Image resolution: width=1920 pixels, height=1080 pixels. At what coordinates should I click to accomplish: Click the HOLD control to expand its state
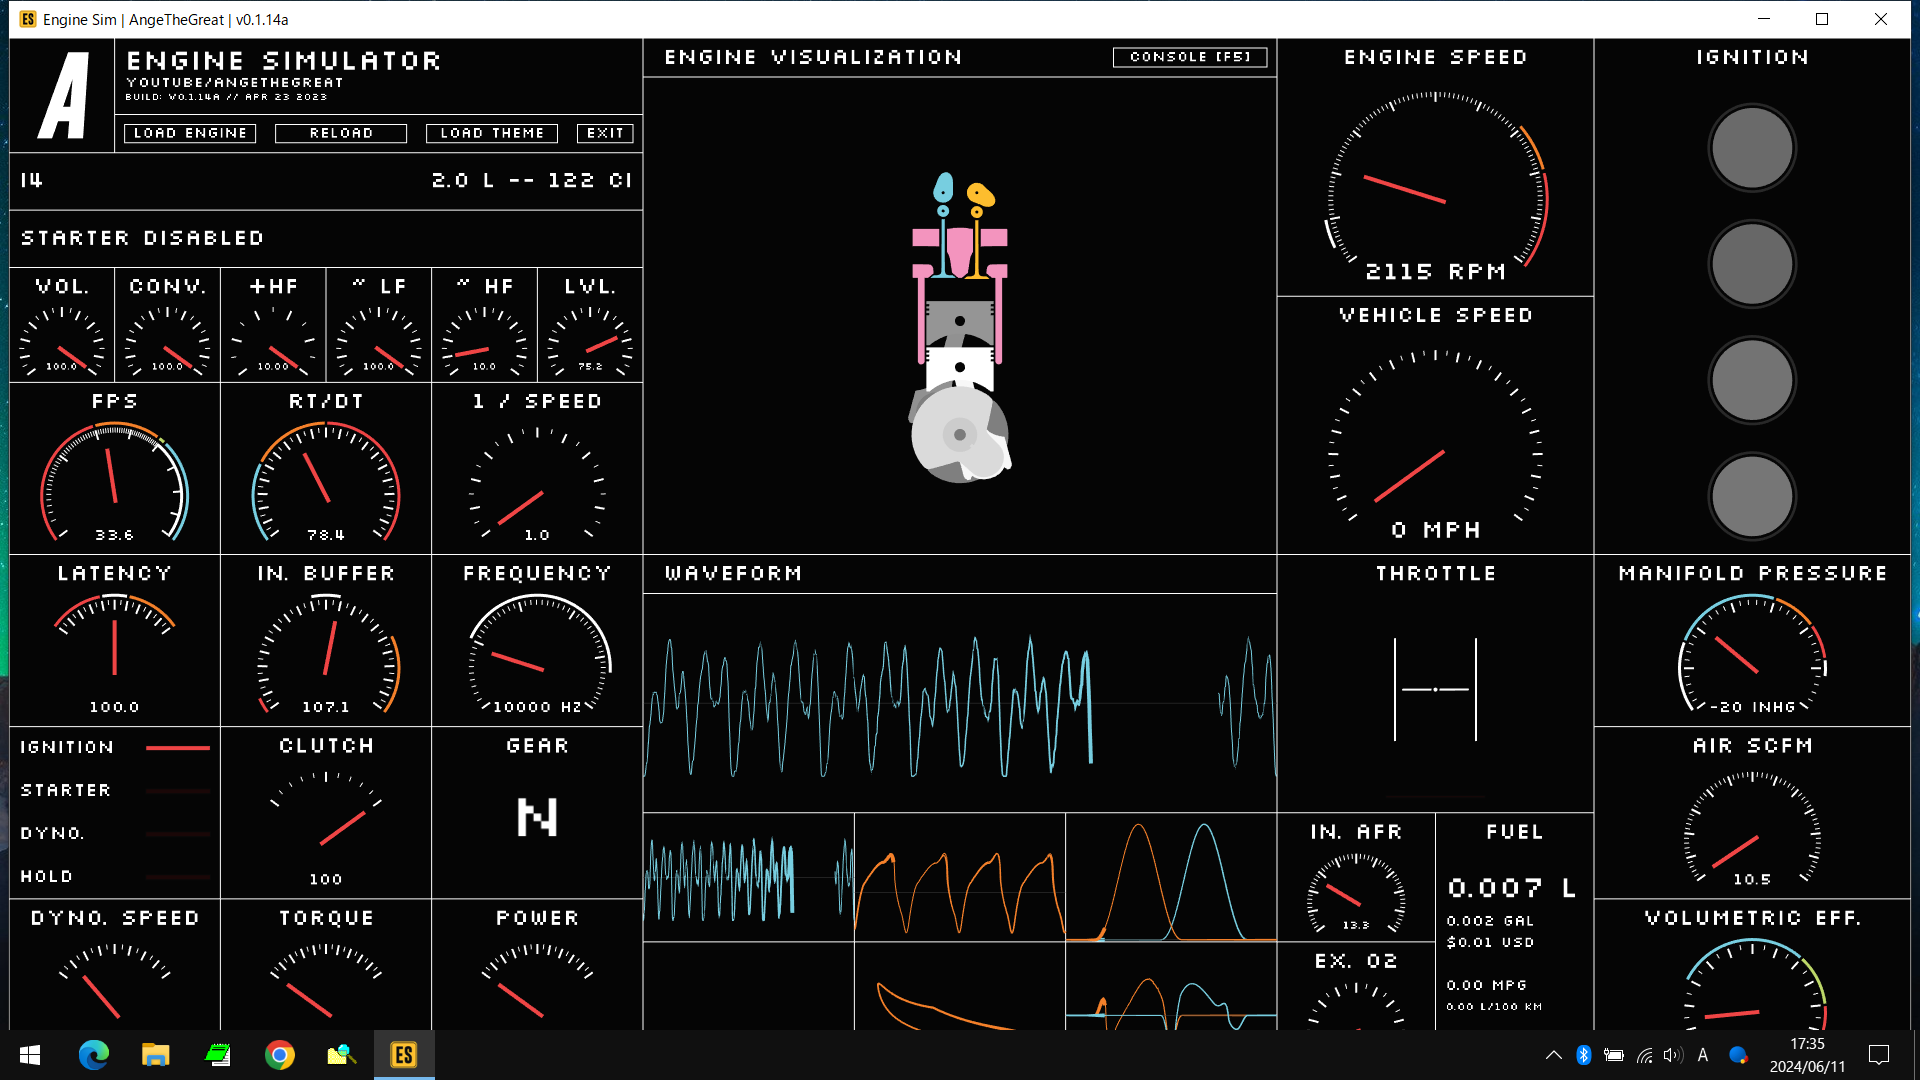[46, 875]
